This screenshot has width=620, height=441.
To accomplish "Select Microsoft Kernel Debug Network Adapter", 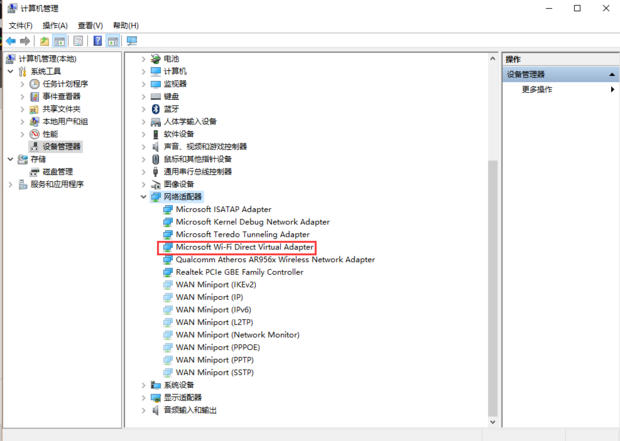I will point(253,222).
